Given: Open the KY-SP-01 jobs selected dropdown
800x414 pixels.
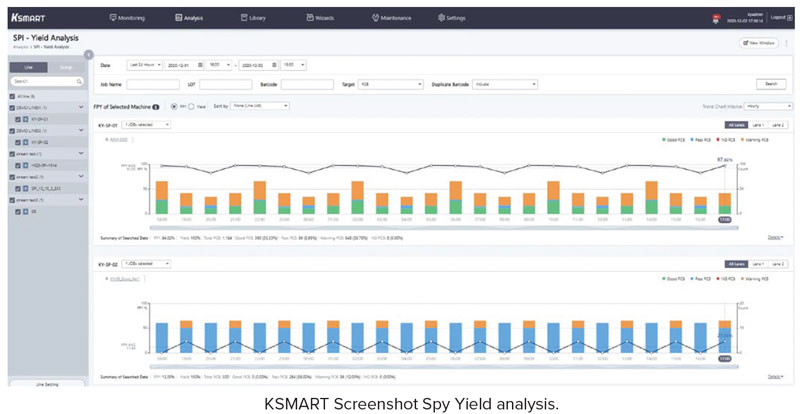Looking at the screenshot, I should coord(146,125).
